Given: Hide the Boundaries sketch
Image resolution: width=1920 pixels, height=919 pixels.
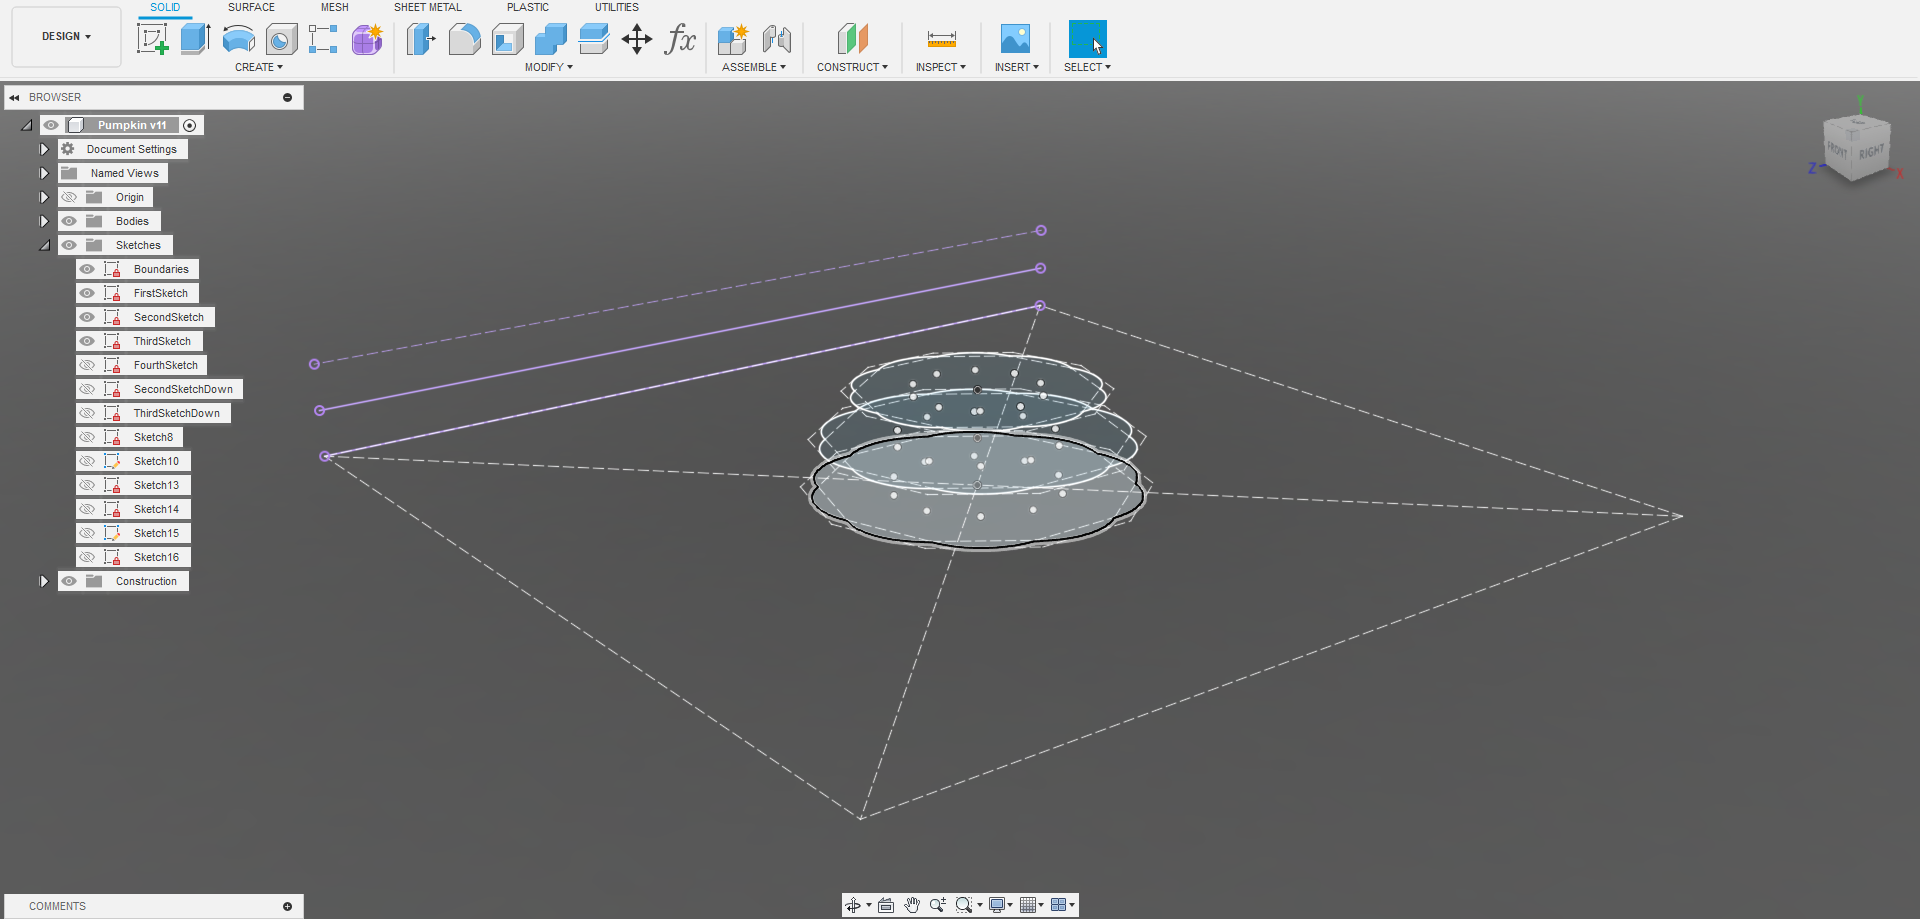Looking at the screenshot, I should pyautogui.click(x=87, y=269).
